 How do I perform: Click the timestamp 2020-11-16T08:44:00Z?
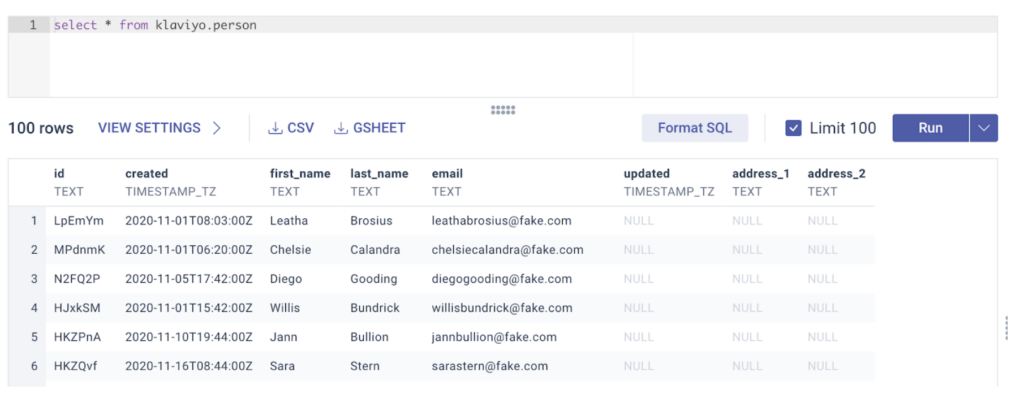(189, 366)
